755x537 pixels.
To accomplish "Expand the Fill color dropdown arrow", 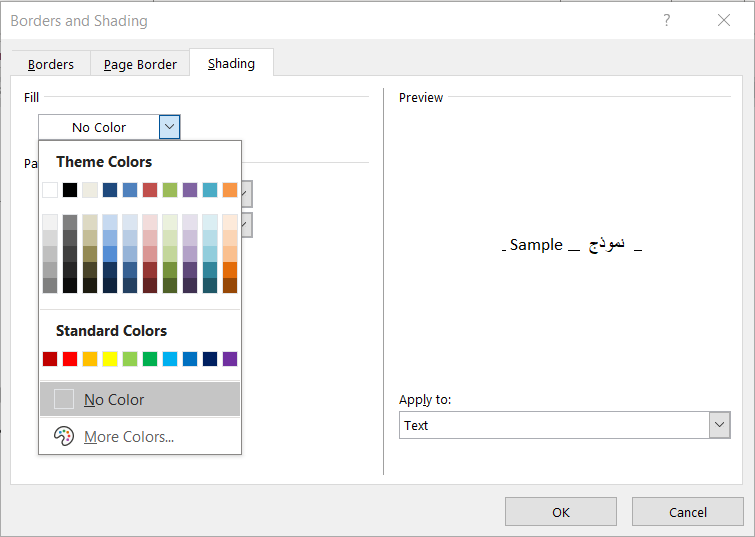I will click(169, 127).
